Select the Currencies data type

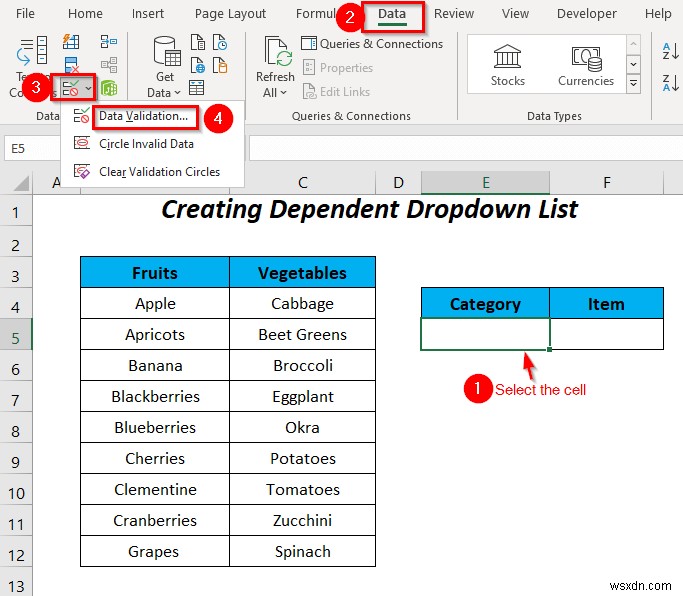586,65
